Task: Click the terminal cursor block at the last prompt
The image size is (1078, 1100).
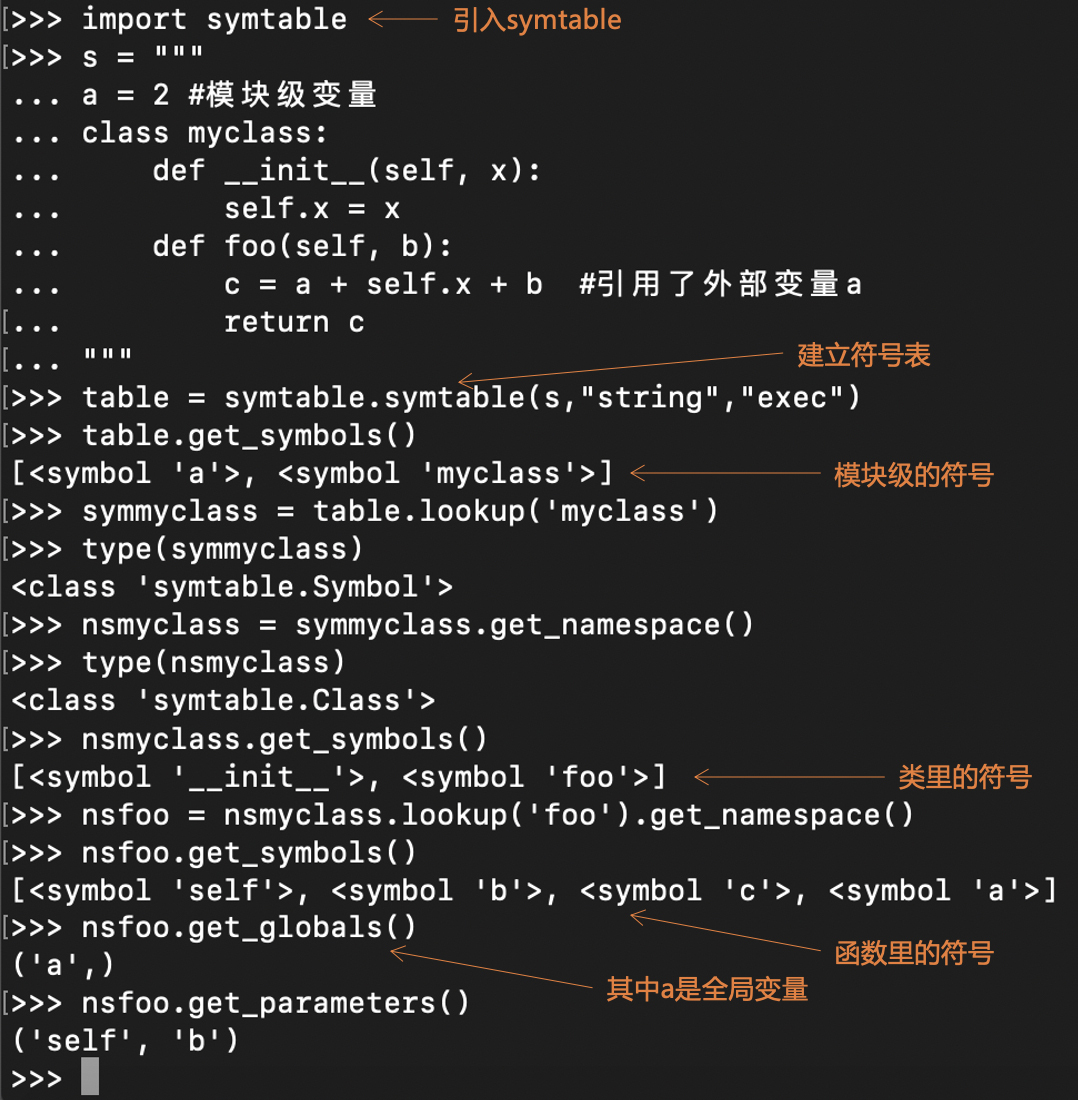Action: pos(90,1078)
